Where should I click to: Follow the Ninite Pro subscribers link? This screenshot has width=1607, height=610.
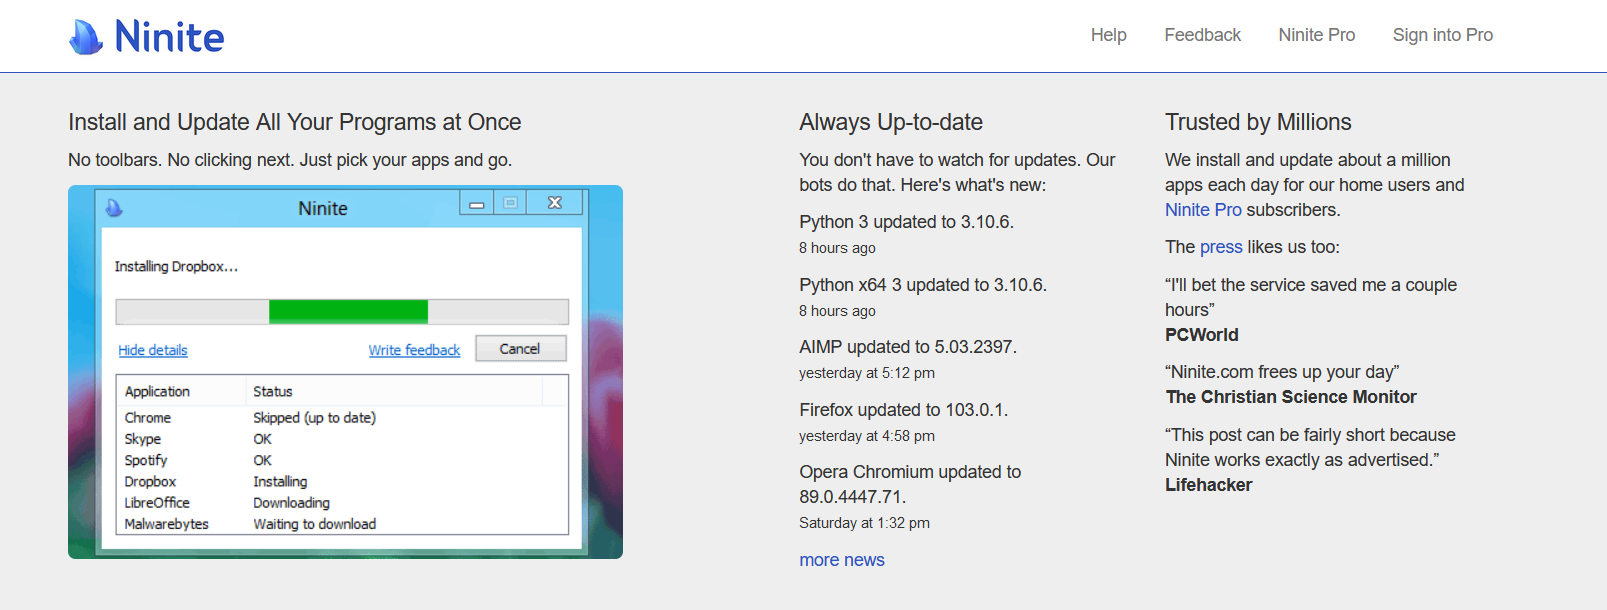pos(1203,210)
